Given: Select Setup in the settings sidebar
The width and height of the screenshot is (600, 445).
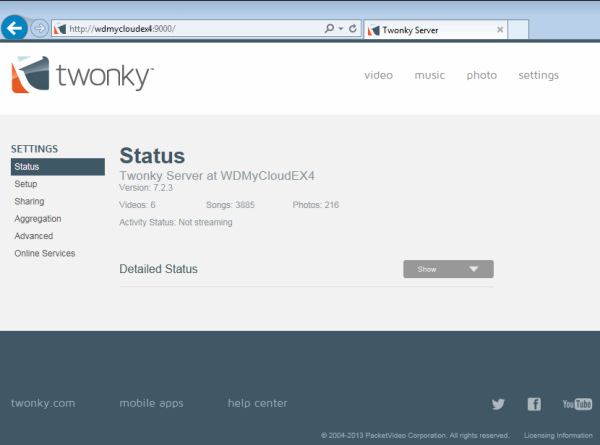Looking at the screenshot, I should click(26, 184).
